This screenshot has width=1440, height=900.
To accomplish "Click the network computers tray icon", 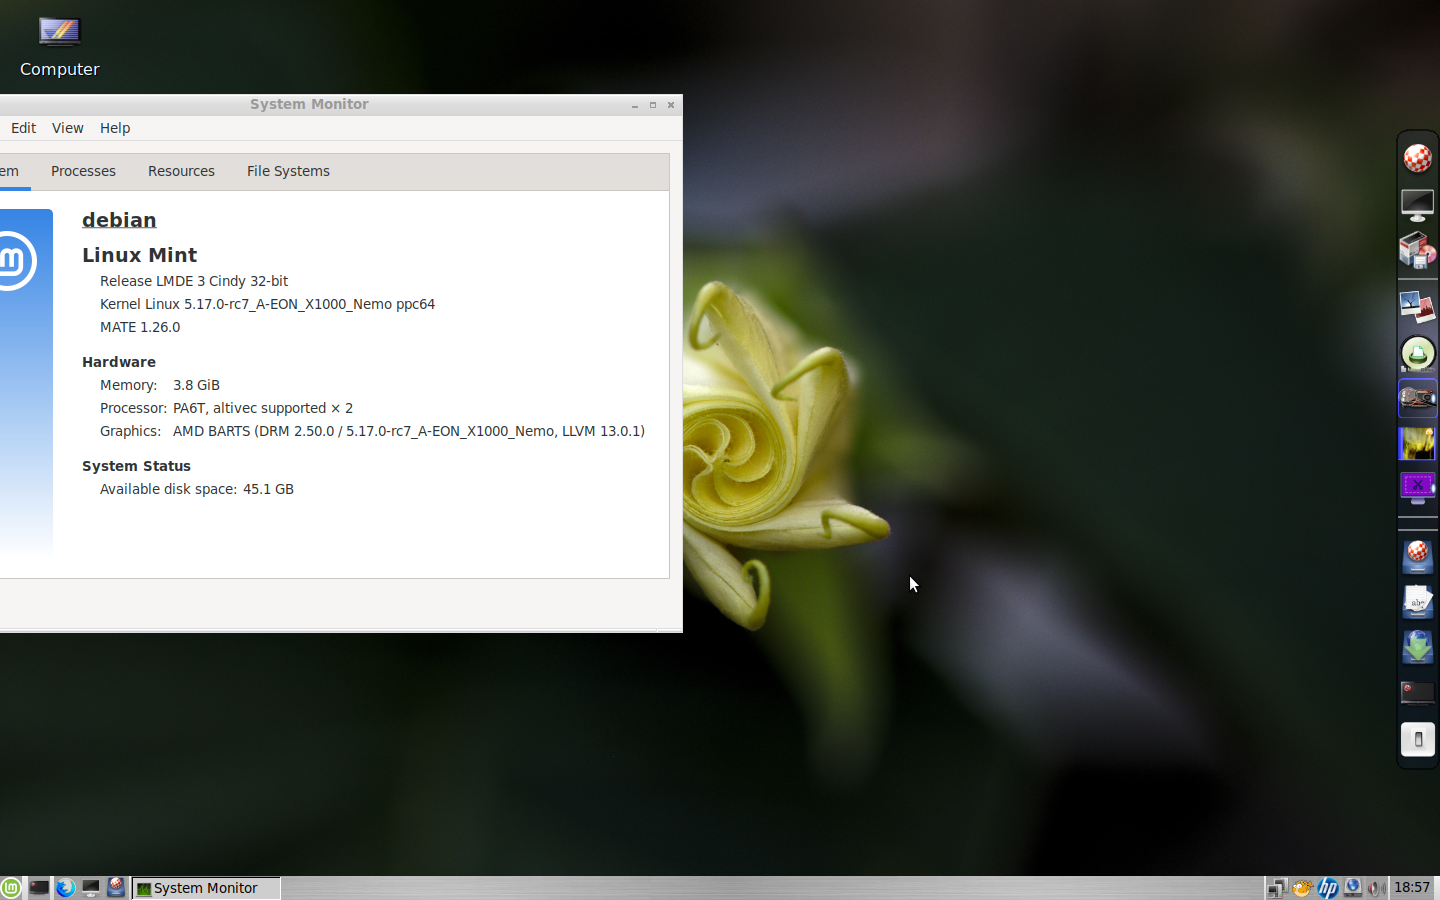I will tap(1277, 888).
